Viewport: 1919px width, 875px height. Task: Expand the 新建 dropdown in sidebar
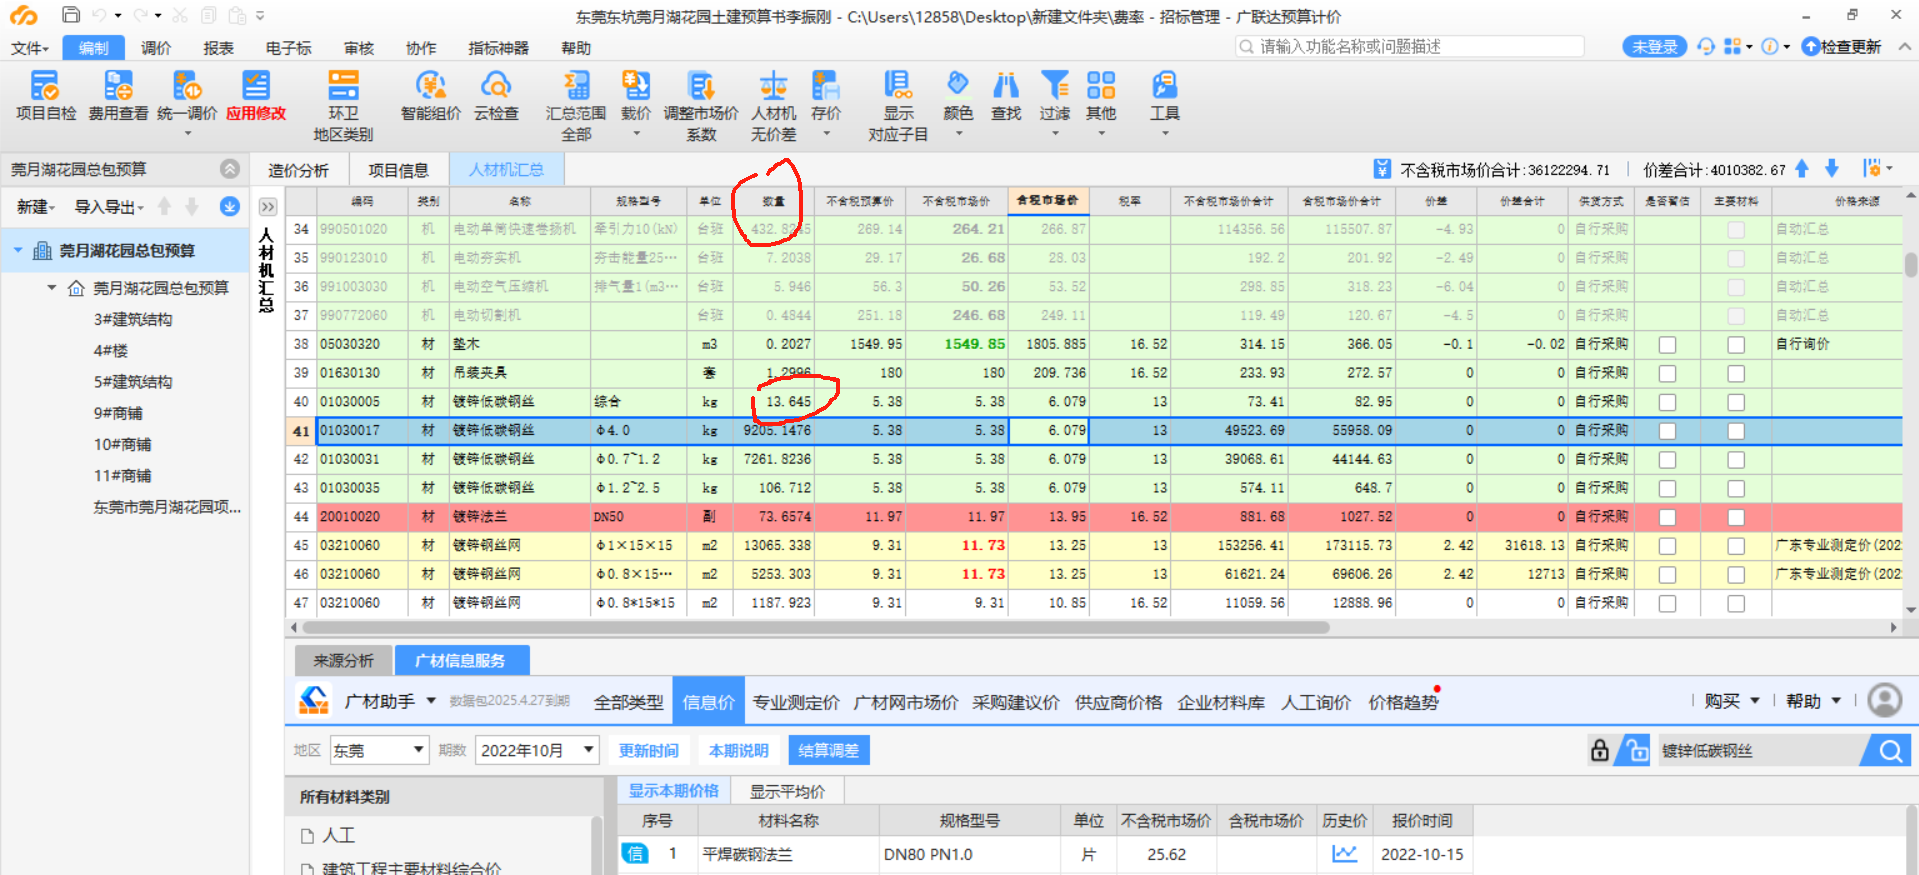click(x=36, y=207)
